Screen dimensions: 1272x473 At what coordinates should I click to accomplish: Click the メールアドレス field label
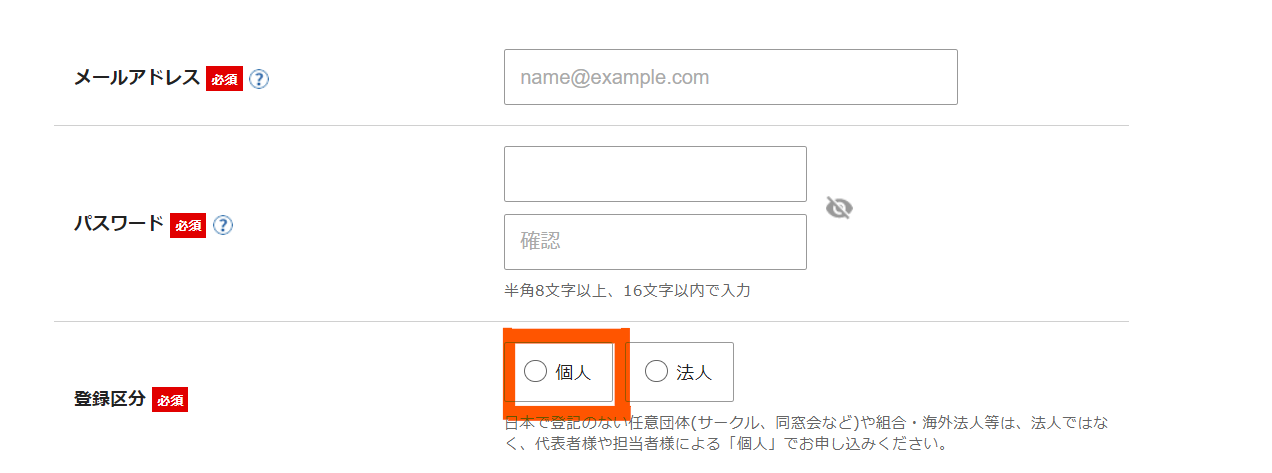click(137, 78)
